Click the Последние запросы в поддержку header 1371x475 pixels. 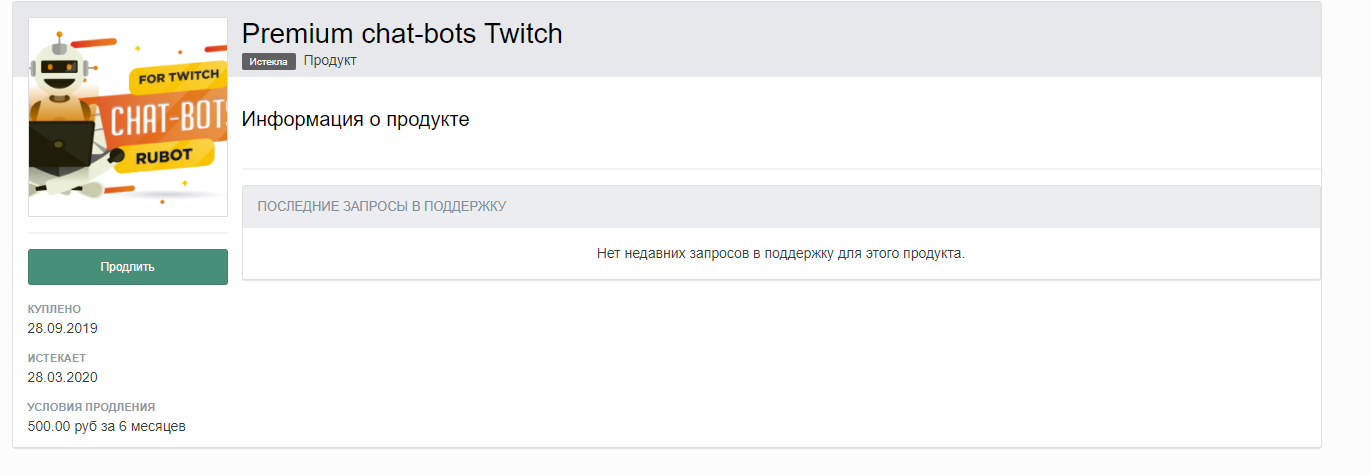(x=381, y=206)
